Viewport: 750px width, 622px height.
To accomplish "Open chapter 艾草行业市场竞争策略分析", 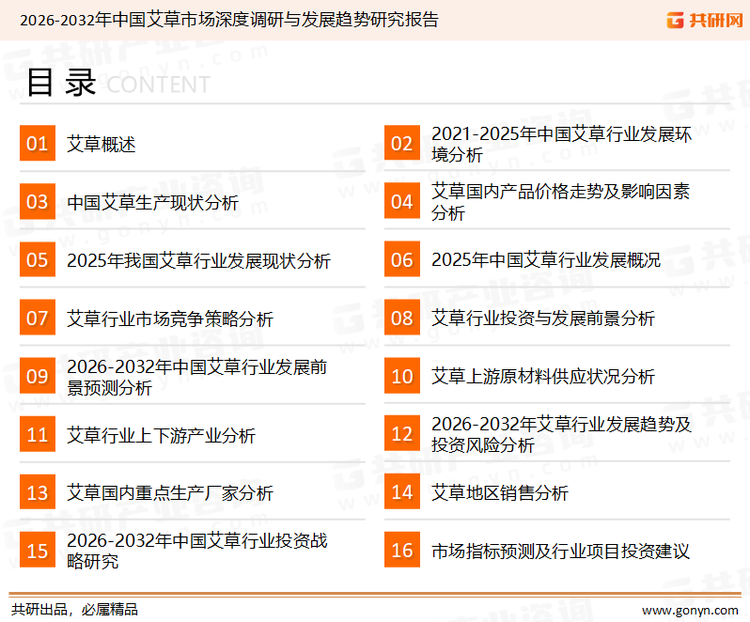I will [x=170, y=319].
